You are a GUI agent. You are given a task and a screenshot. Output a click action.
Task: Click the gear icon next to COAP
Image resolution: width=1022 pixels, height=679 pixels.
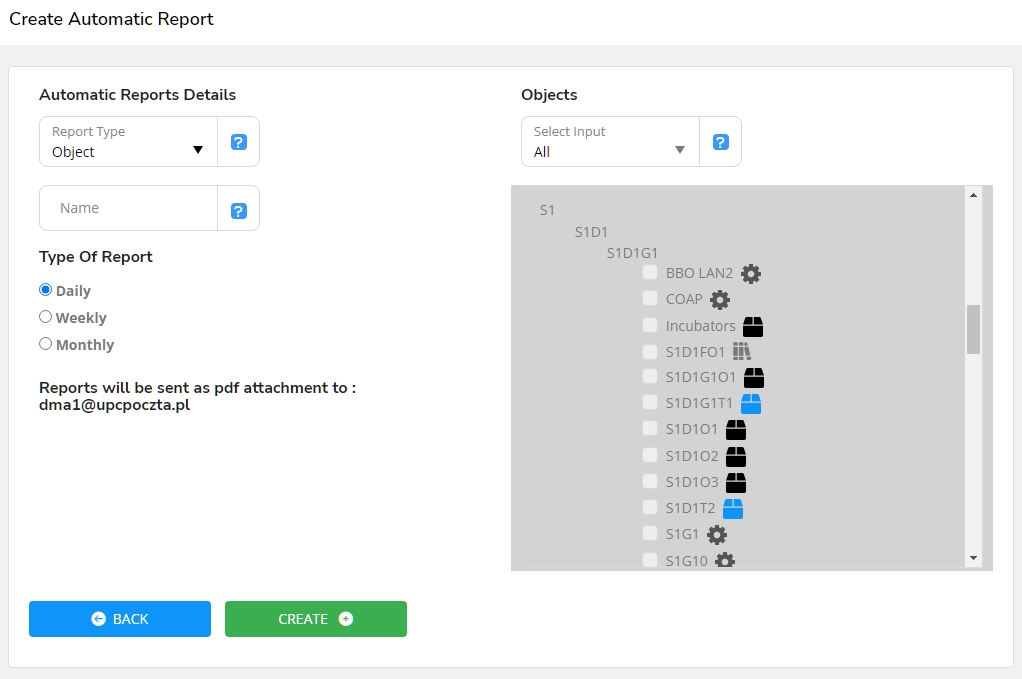[x=720, y=299]
